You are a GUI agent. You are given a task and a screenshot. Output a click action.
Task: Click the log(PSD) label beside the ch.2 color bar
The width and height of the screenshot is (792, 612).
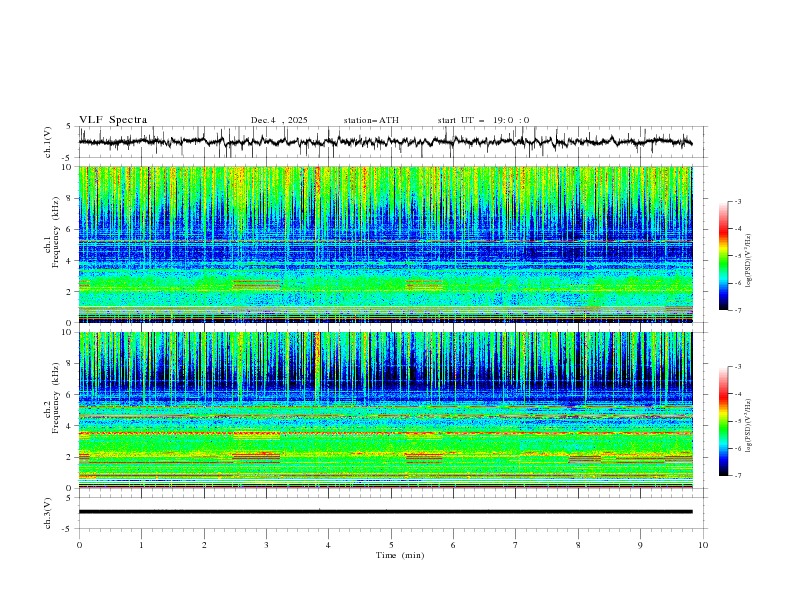coord(748,426)
